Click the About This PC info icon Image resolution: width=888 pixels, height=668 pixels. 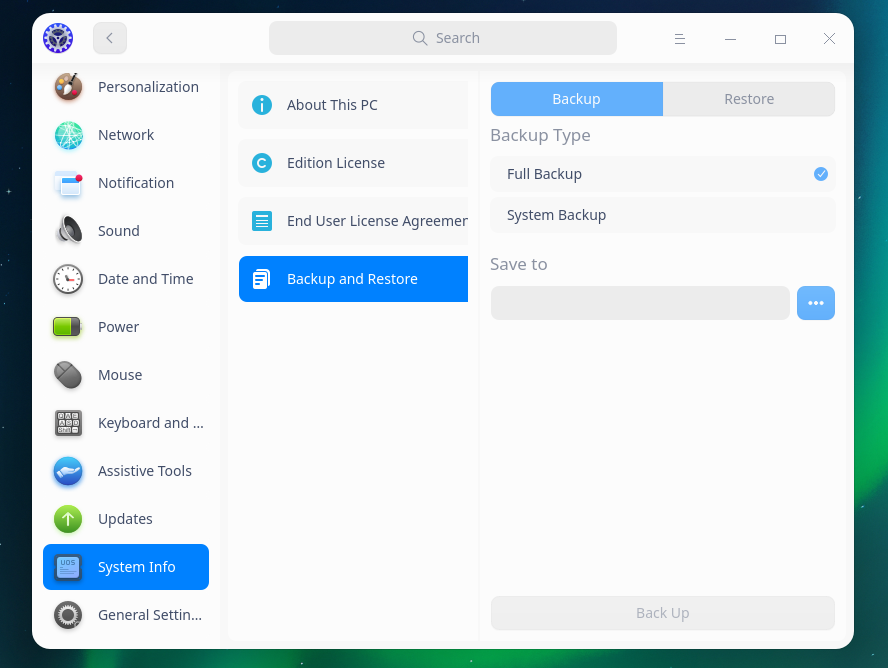pyautogui.click(x=262, y=105)
